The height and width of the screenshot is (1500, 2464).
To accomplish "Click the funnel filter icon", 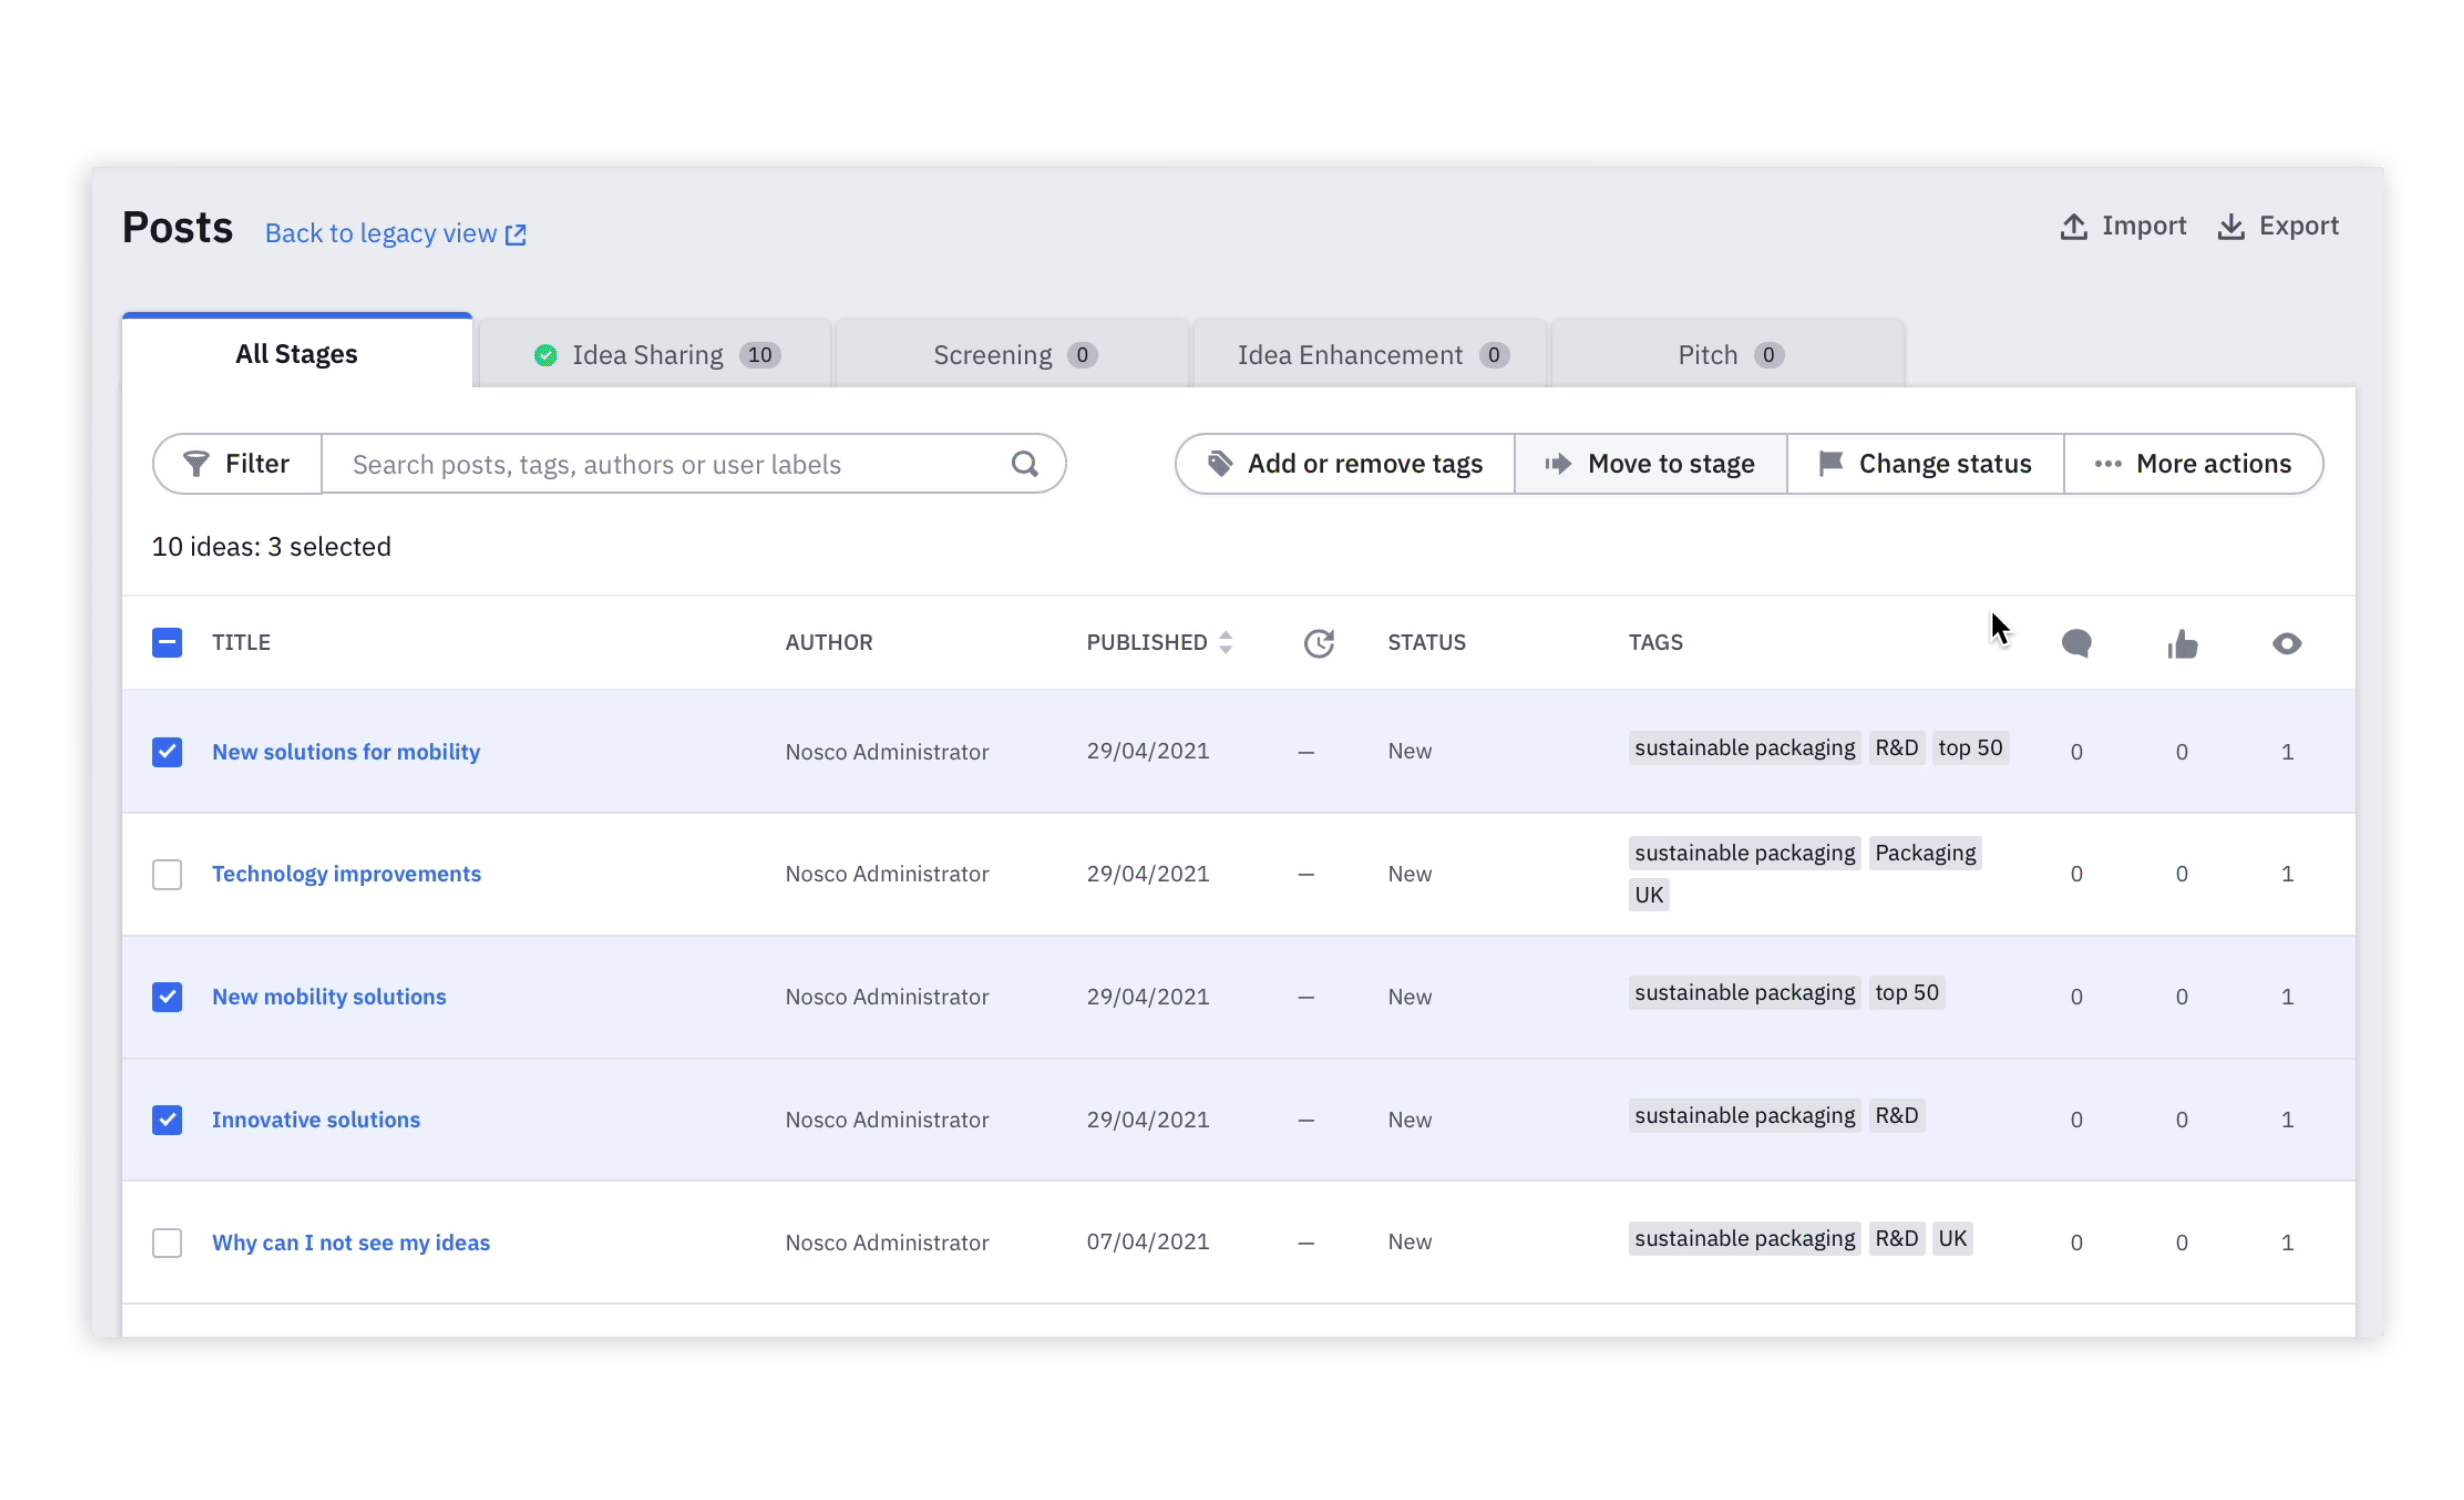I will (x=196, y=464).
